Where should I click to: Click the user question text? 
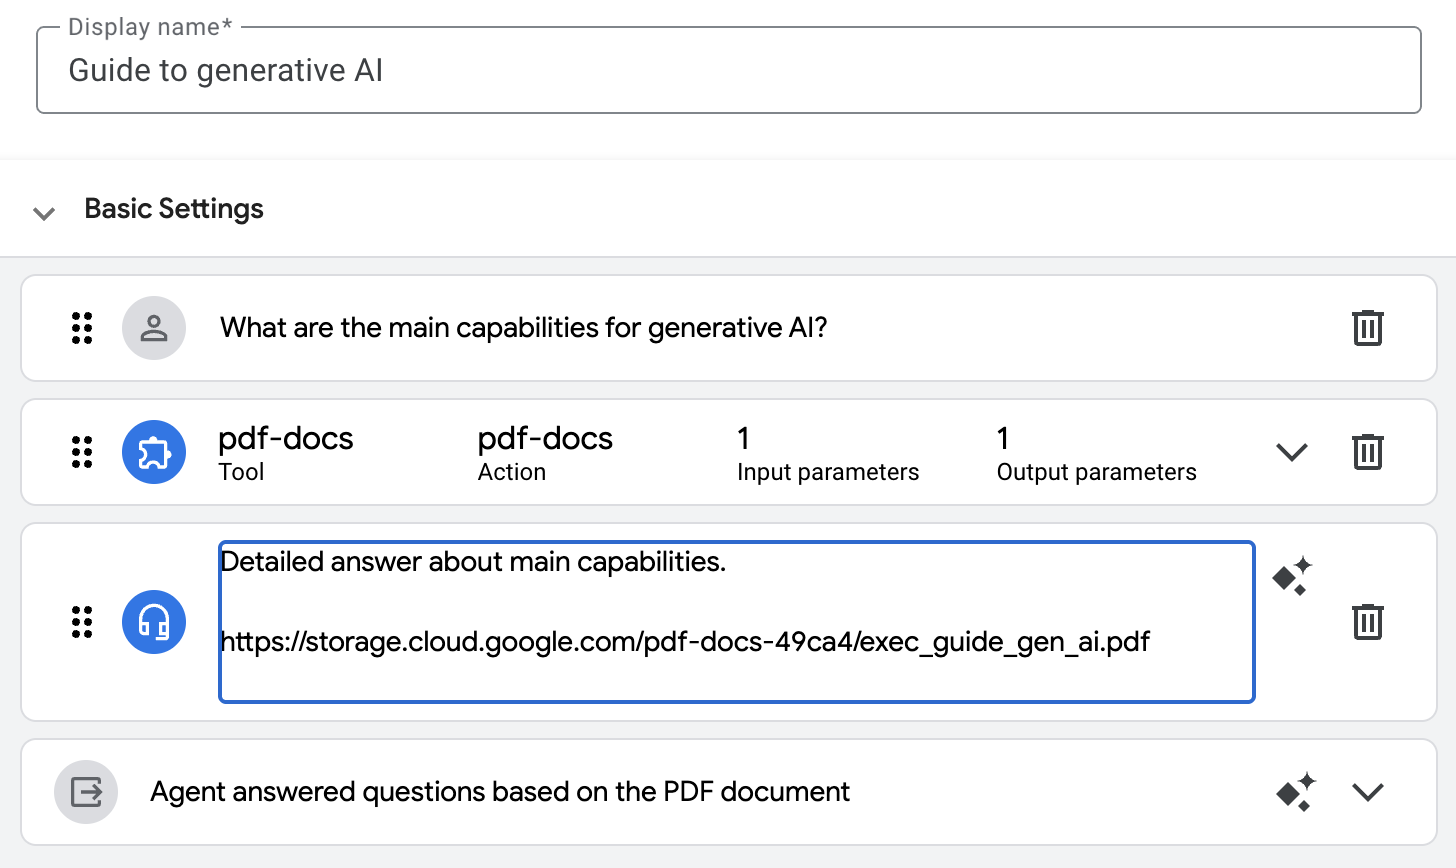click(523, 328)
